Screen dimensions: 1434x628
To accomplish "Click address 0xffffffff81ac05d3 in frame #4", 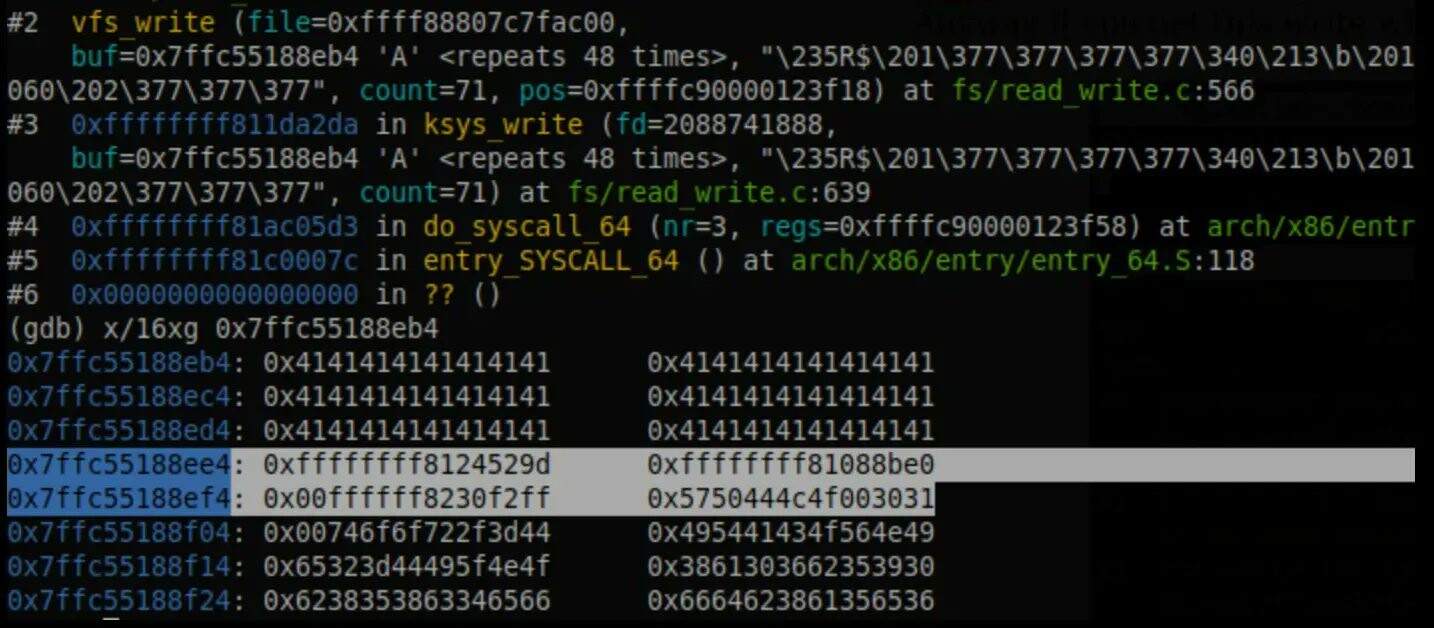I will tap(214, 227).
